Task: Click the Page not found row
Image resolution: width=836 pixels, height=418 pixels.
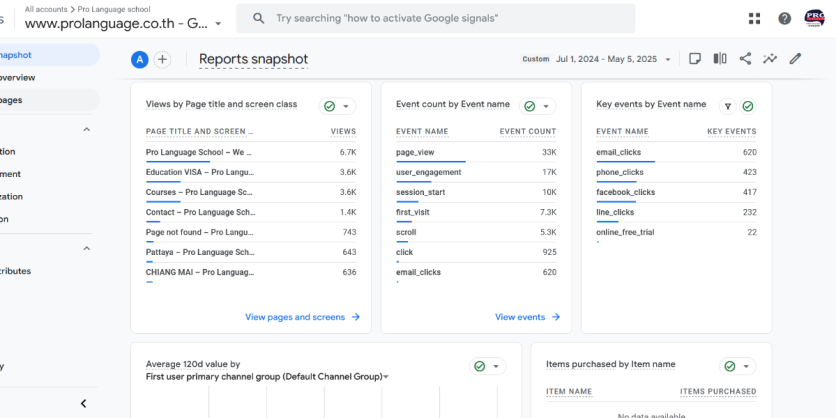Action: point(251,232)
